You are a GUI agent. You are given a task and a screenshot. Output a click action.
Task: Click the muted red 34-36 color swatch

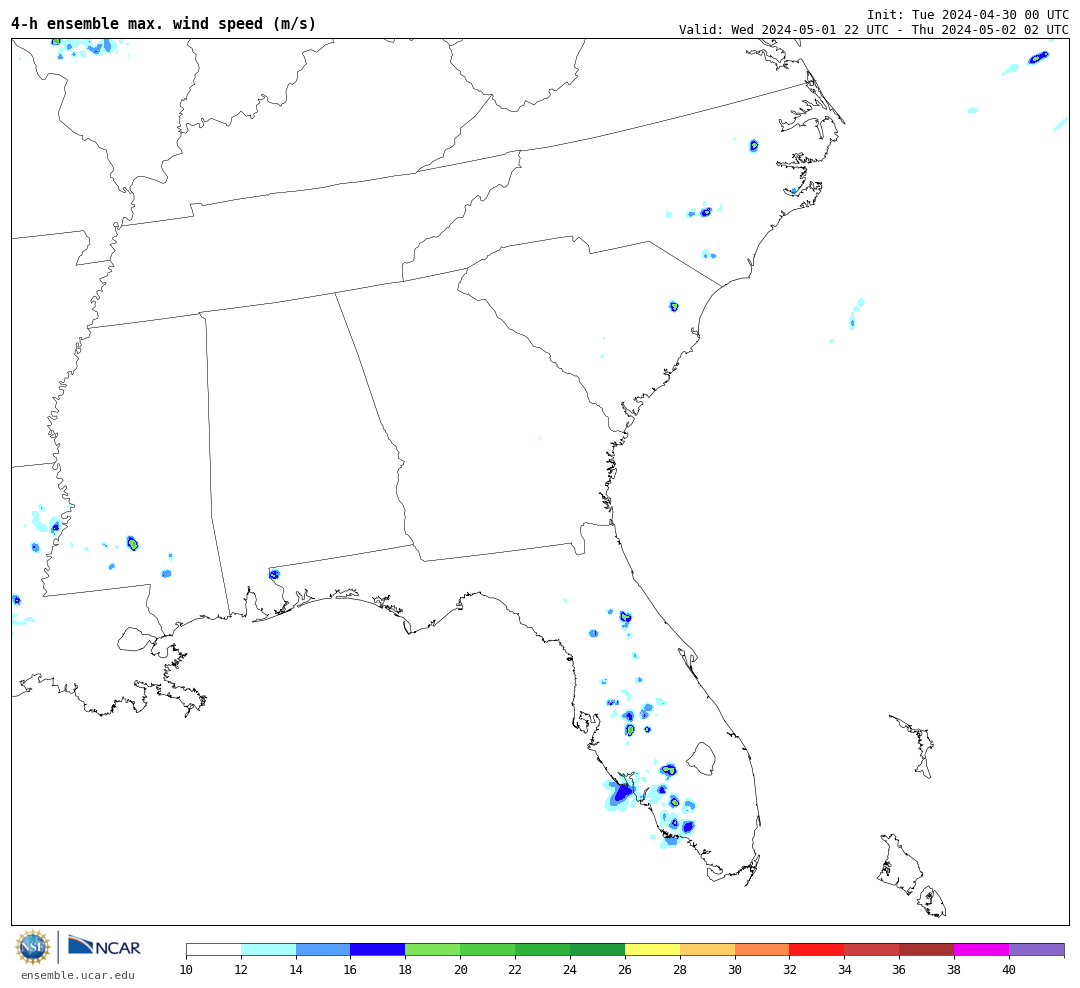pyautogui.click(x=872, y=950)
